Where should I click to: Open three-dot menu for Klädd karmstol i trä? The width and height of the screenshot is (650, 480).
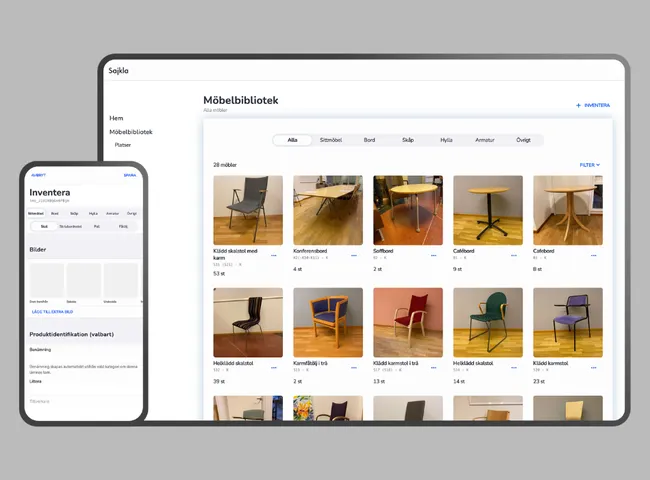click(434, 368)
